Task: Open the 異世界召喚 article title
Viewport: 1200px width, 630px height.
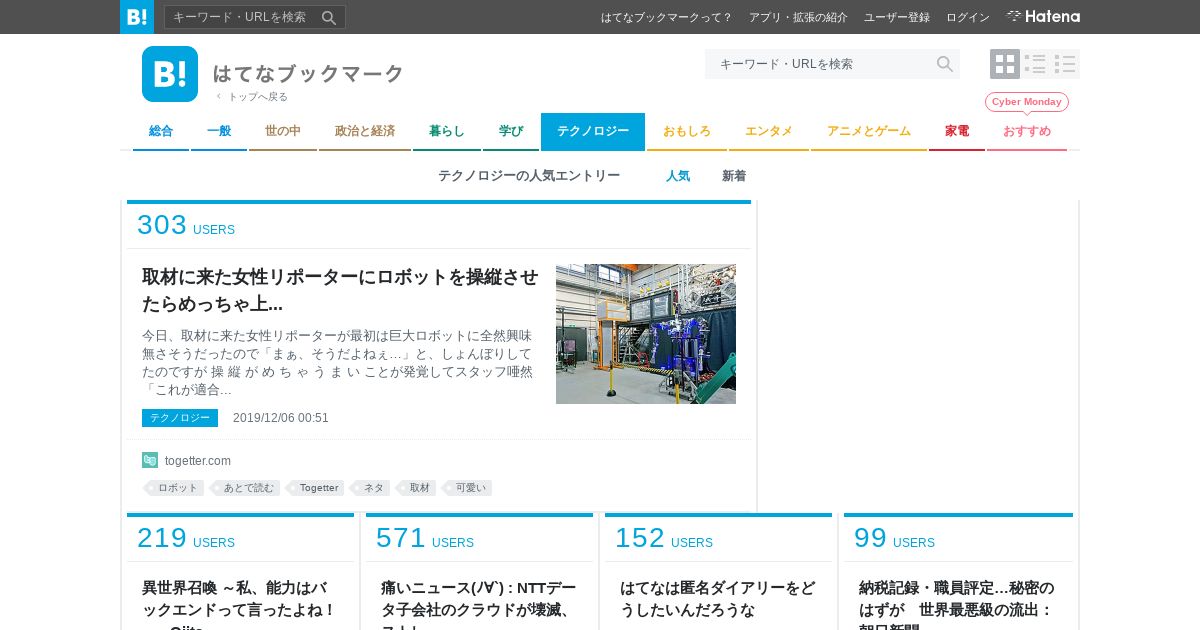Action: click(x=240, y=604)
